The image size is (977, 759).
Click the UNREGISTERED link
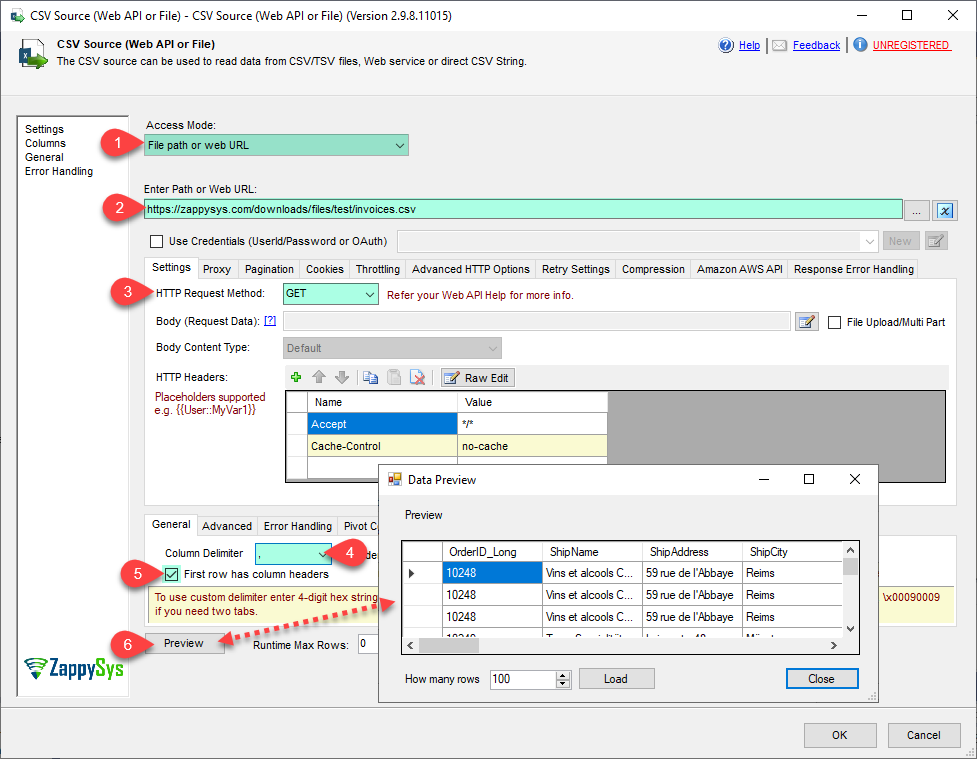911,45
